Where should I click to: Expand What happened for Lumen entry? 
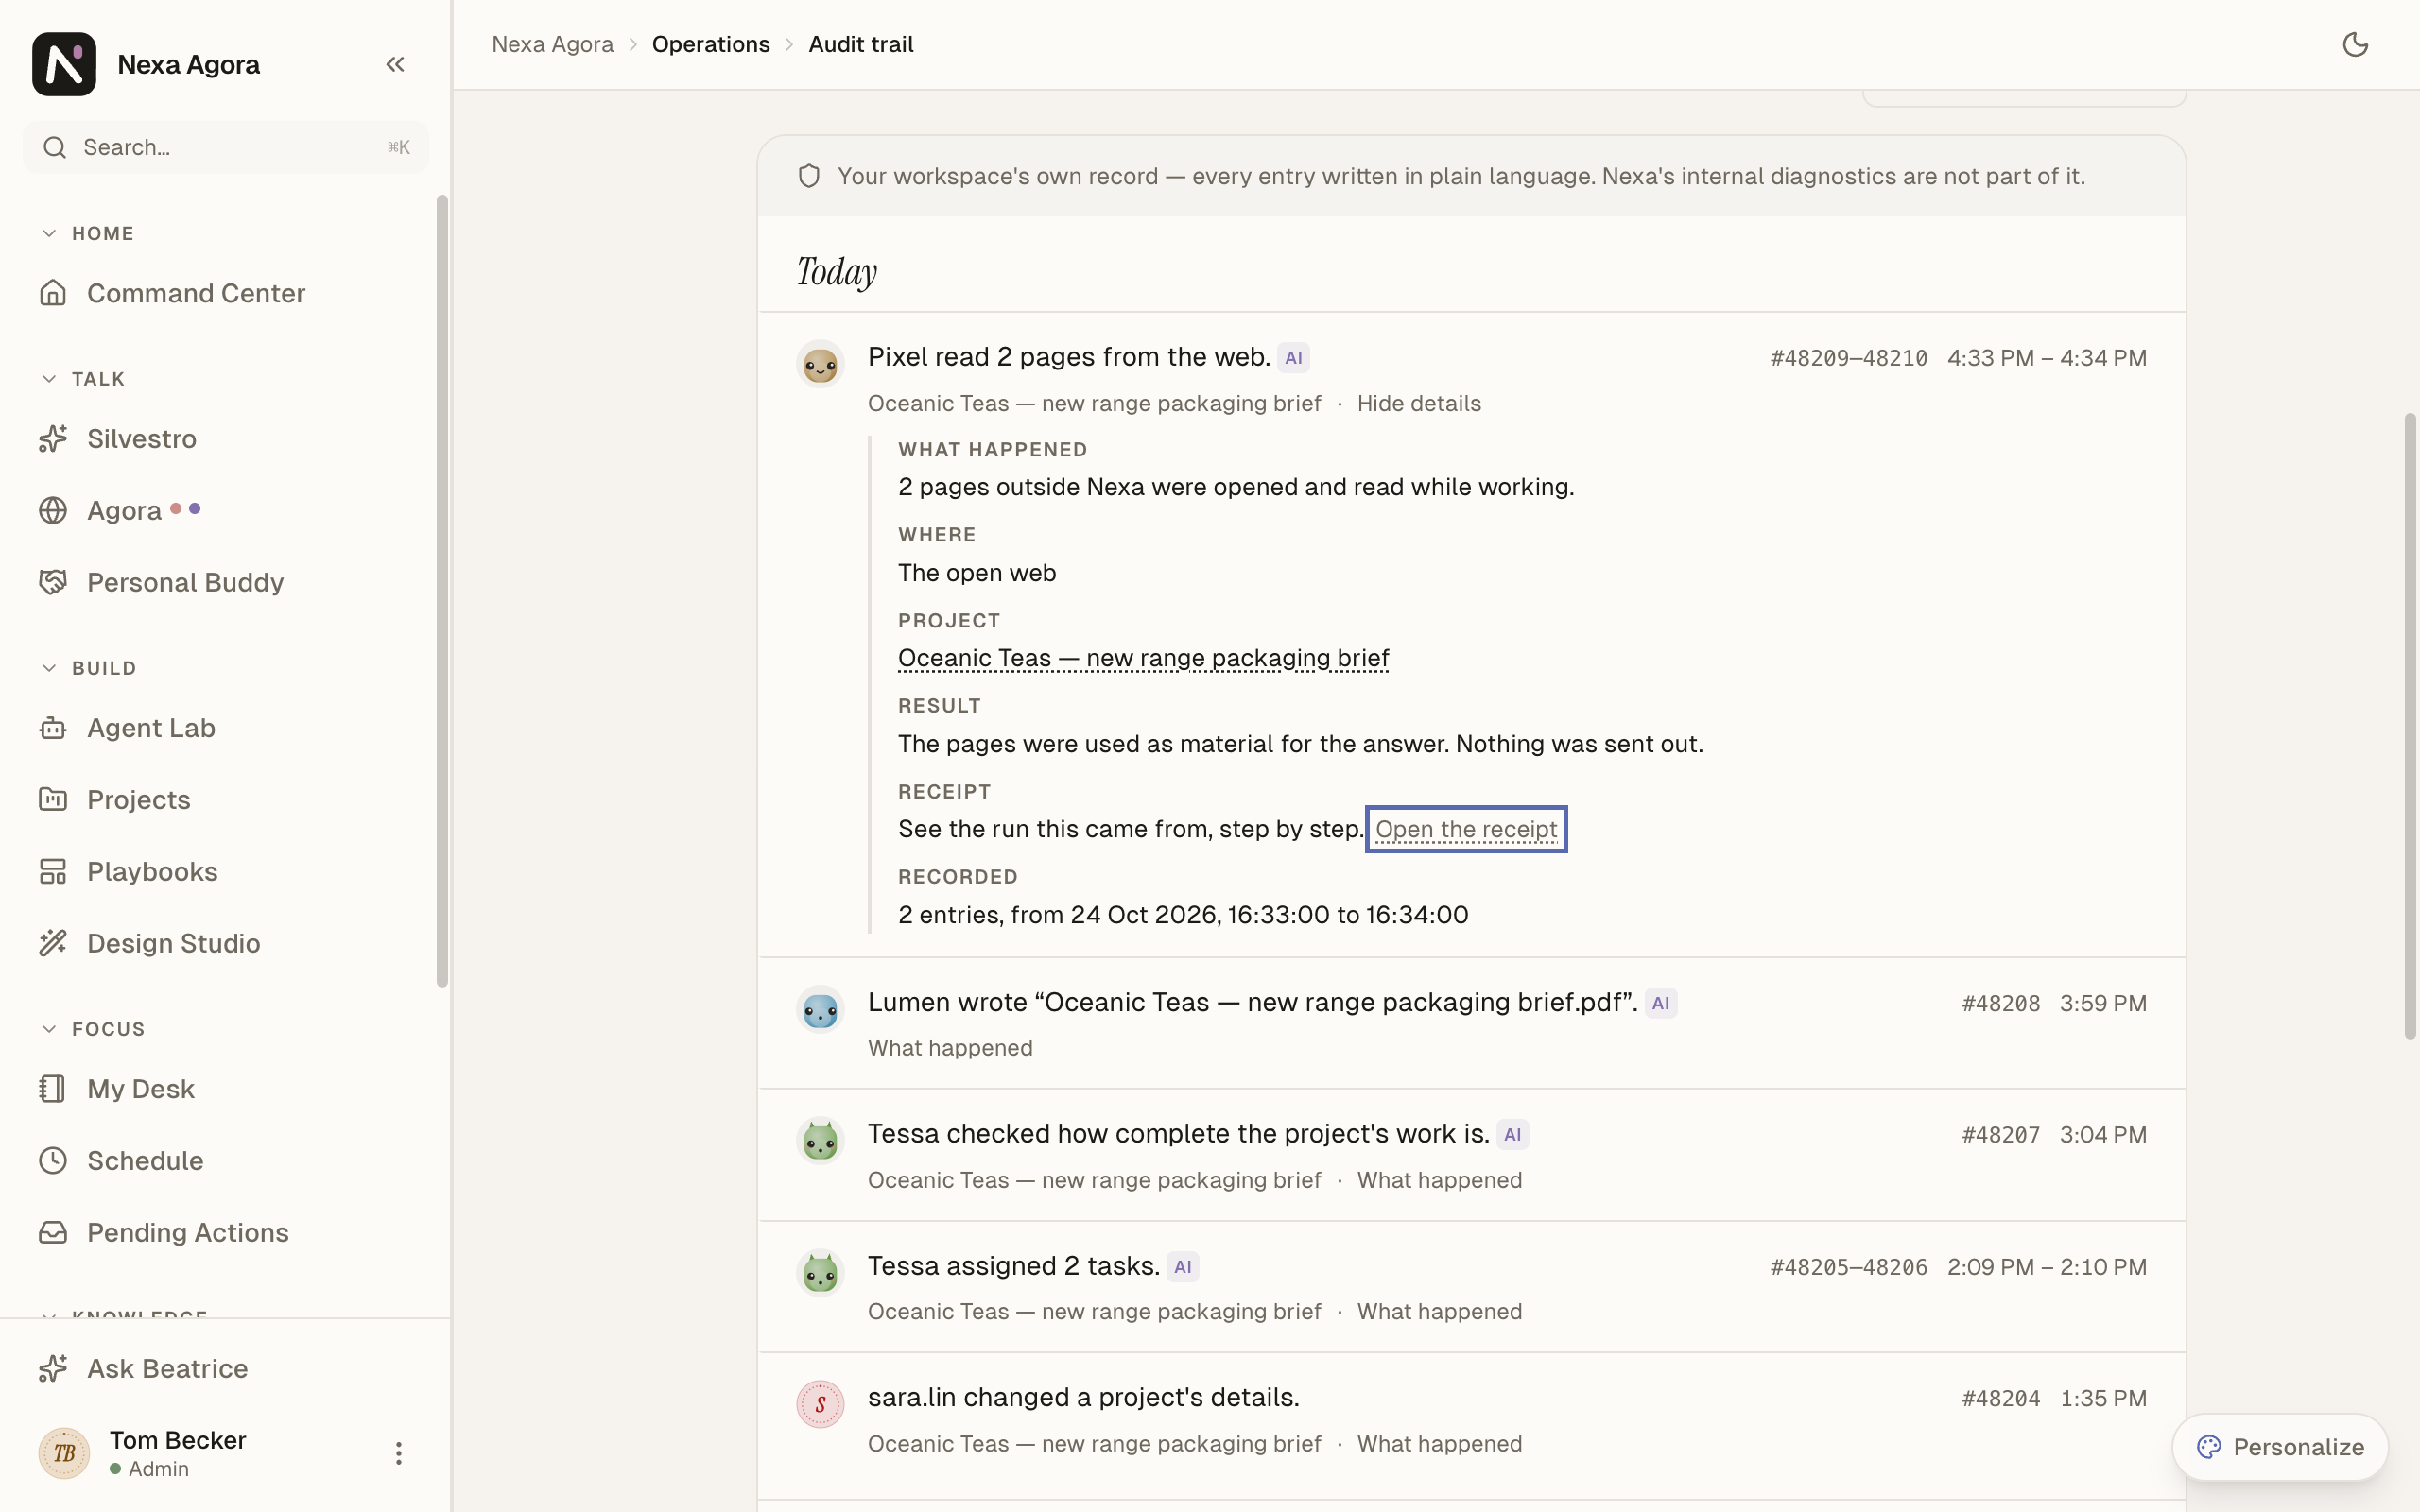(x=950, y=1048)
